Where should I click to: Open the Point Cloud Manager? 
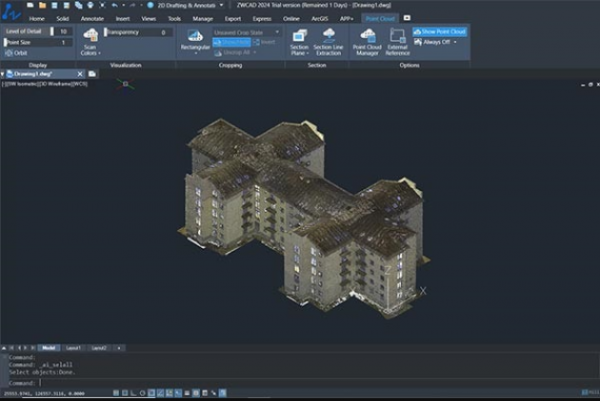pos(368,40)
